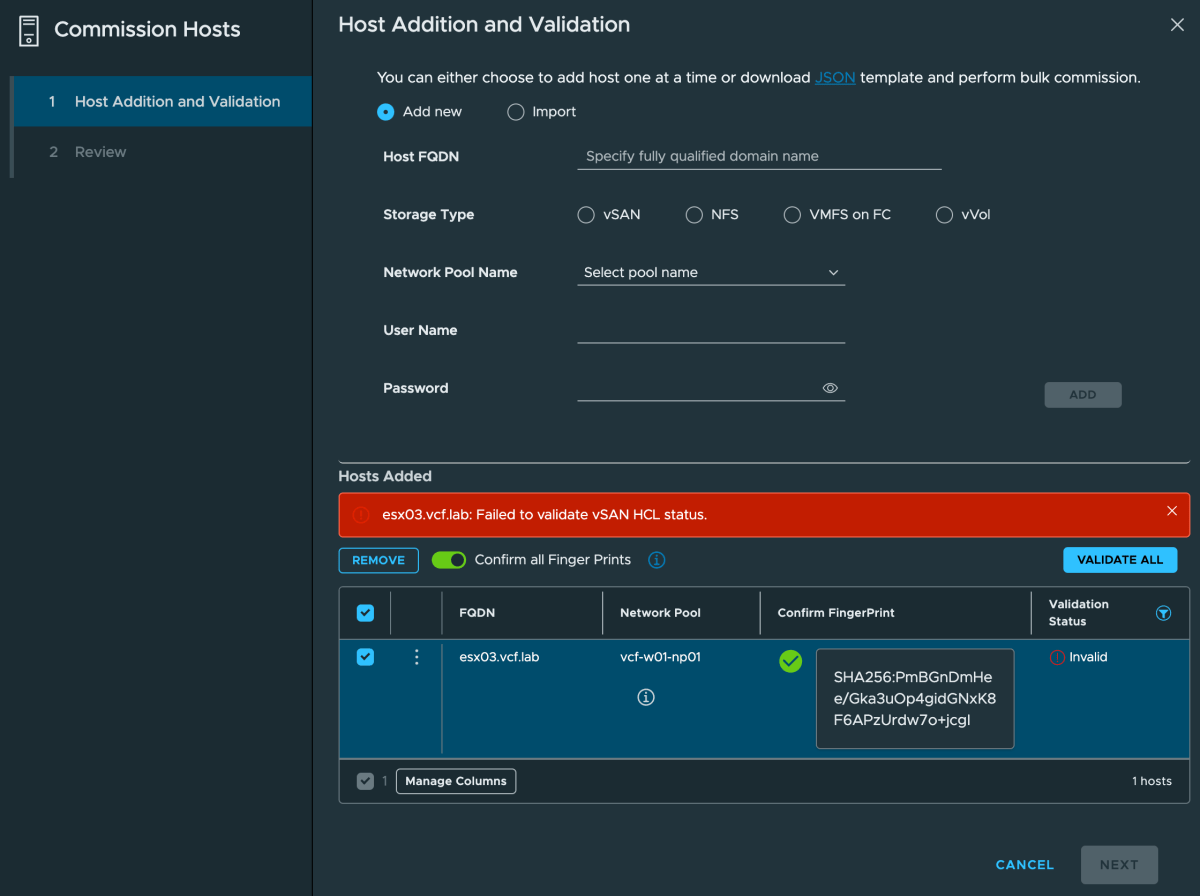Open the JSON template link

(x=835, y=77)
